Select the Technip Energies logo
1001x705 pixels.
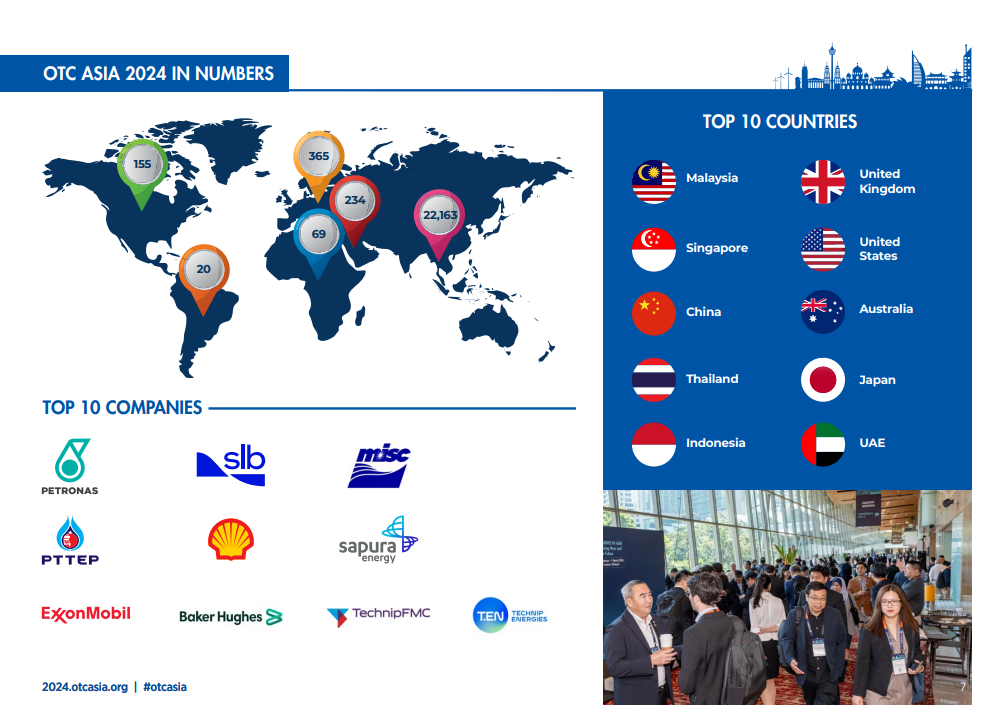511,615
